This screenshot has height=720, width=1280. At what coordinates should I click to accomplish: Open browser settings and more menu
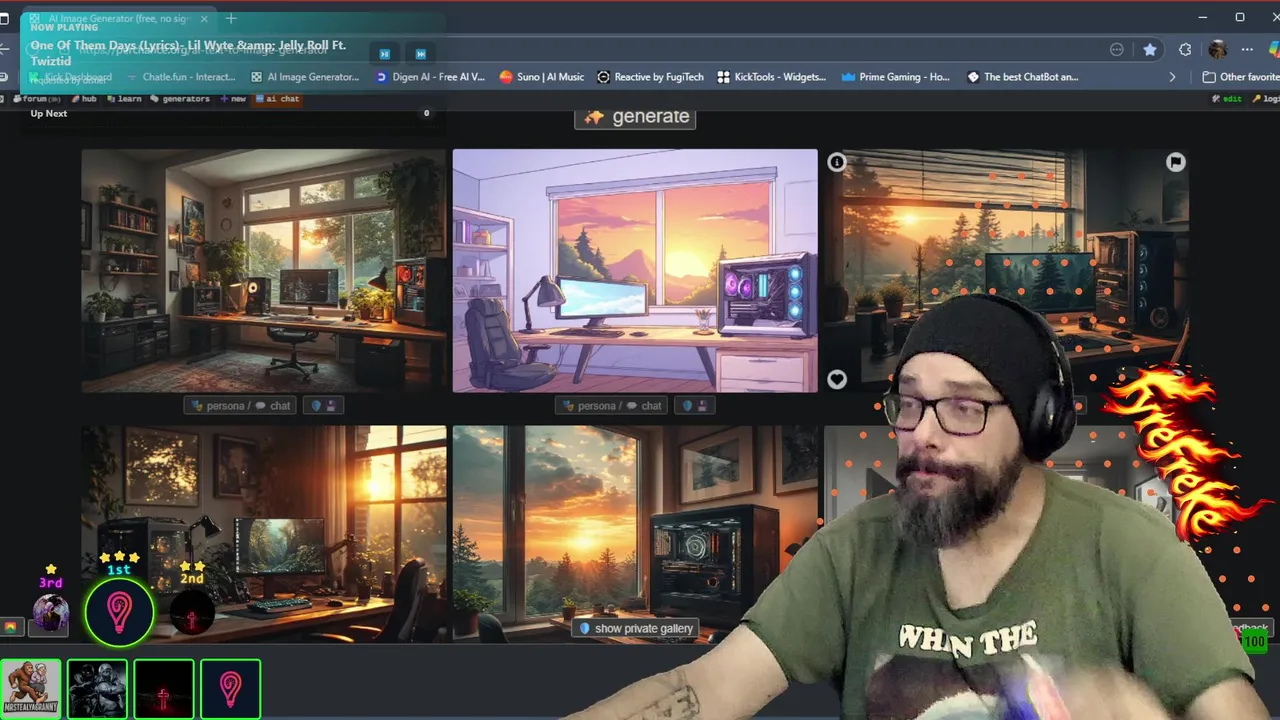[x=1247, y=49]
